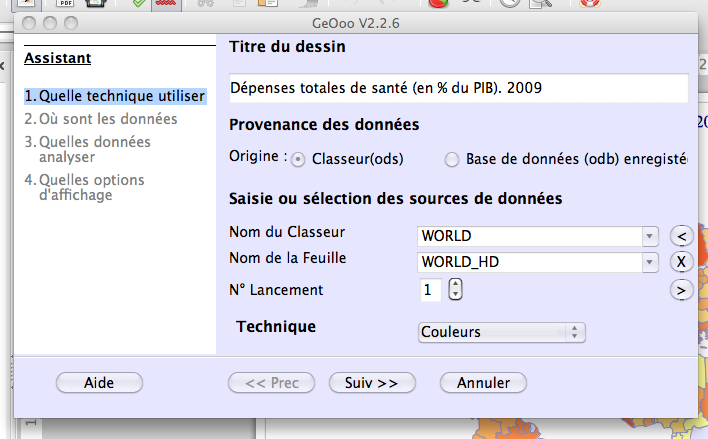Click the 'Suiv >>' button
The image size is (708, 439).
[x=372, y=383]
